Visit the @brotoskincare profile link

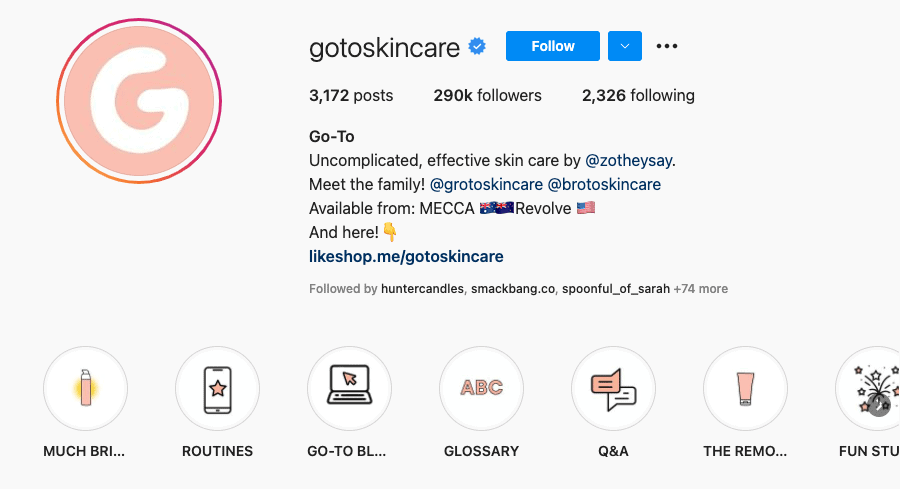pos(604,184)
